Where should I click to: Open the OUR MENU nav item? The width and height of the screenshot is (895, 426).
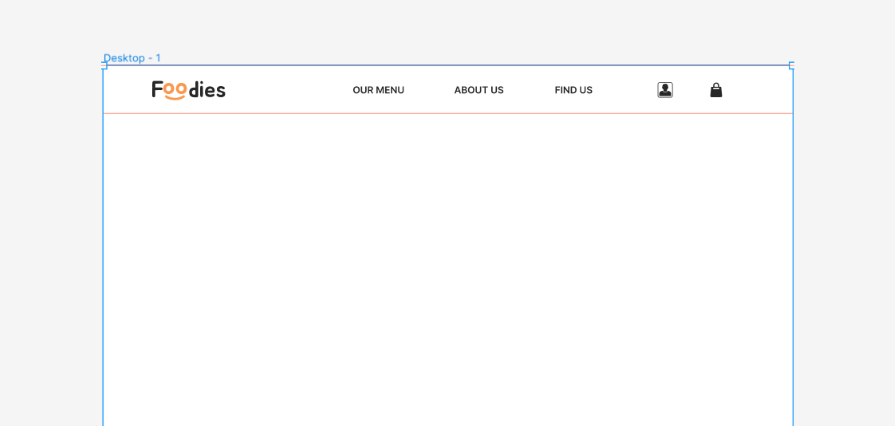[x=378, y=90]
